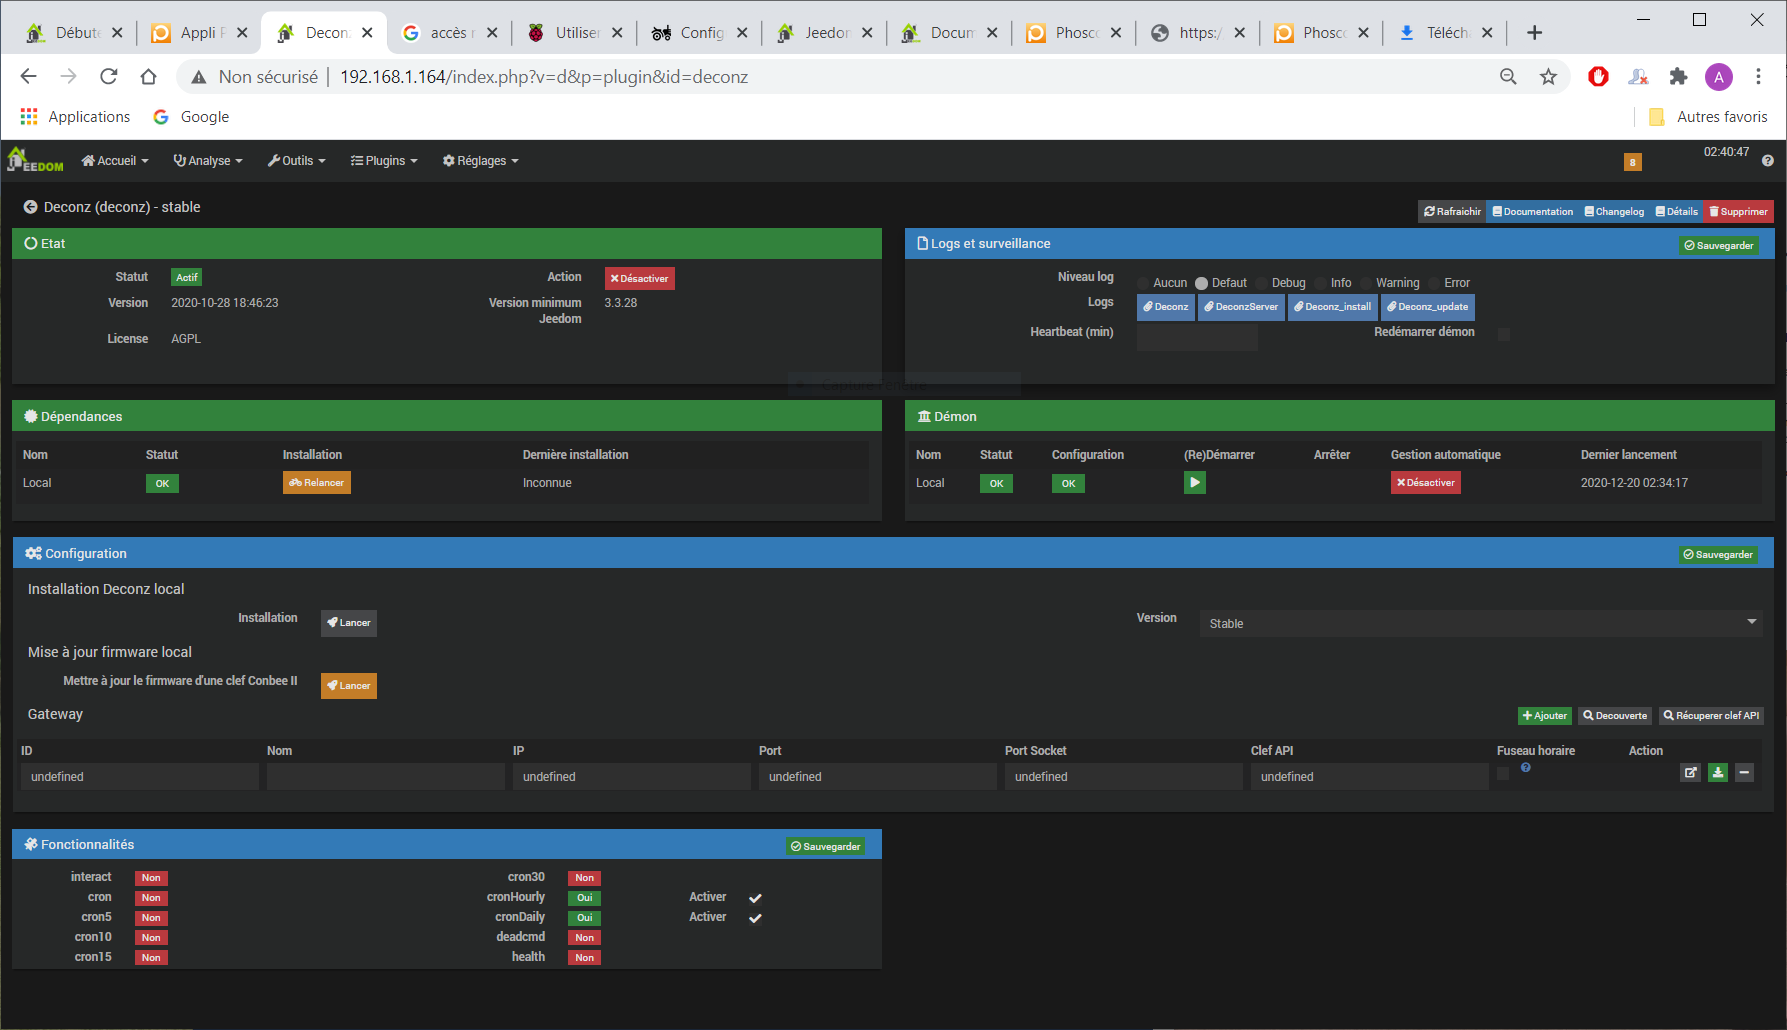Open the Plugins dropdown menu
This screenshot has height=1030, width=1787.
pos(384,161)
